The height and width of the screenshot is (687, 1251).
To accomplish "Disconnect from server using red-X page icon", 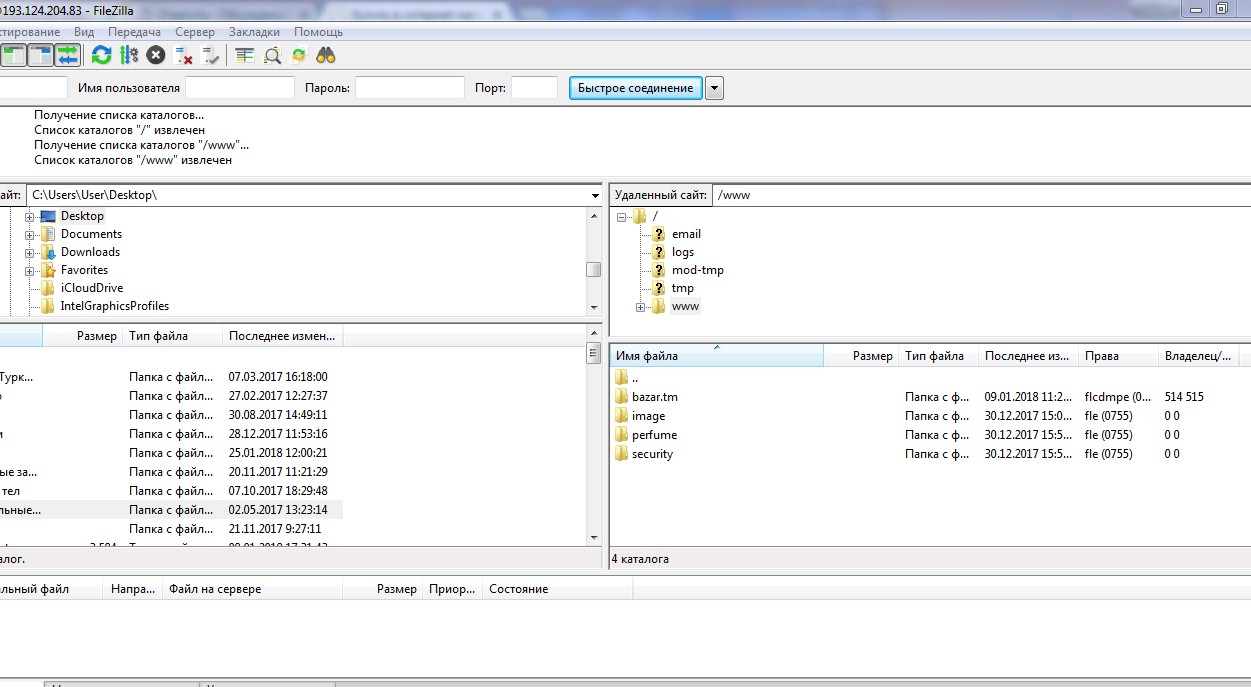I will pos(183,55).
